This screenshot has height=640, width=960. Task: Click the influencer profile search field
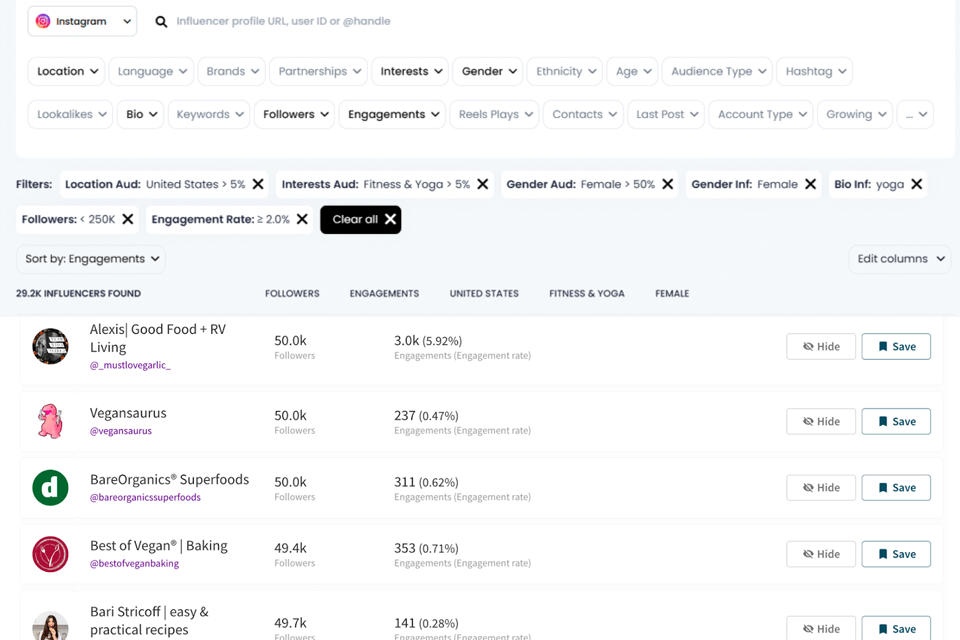tap(400, 21)
